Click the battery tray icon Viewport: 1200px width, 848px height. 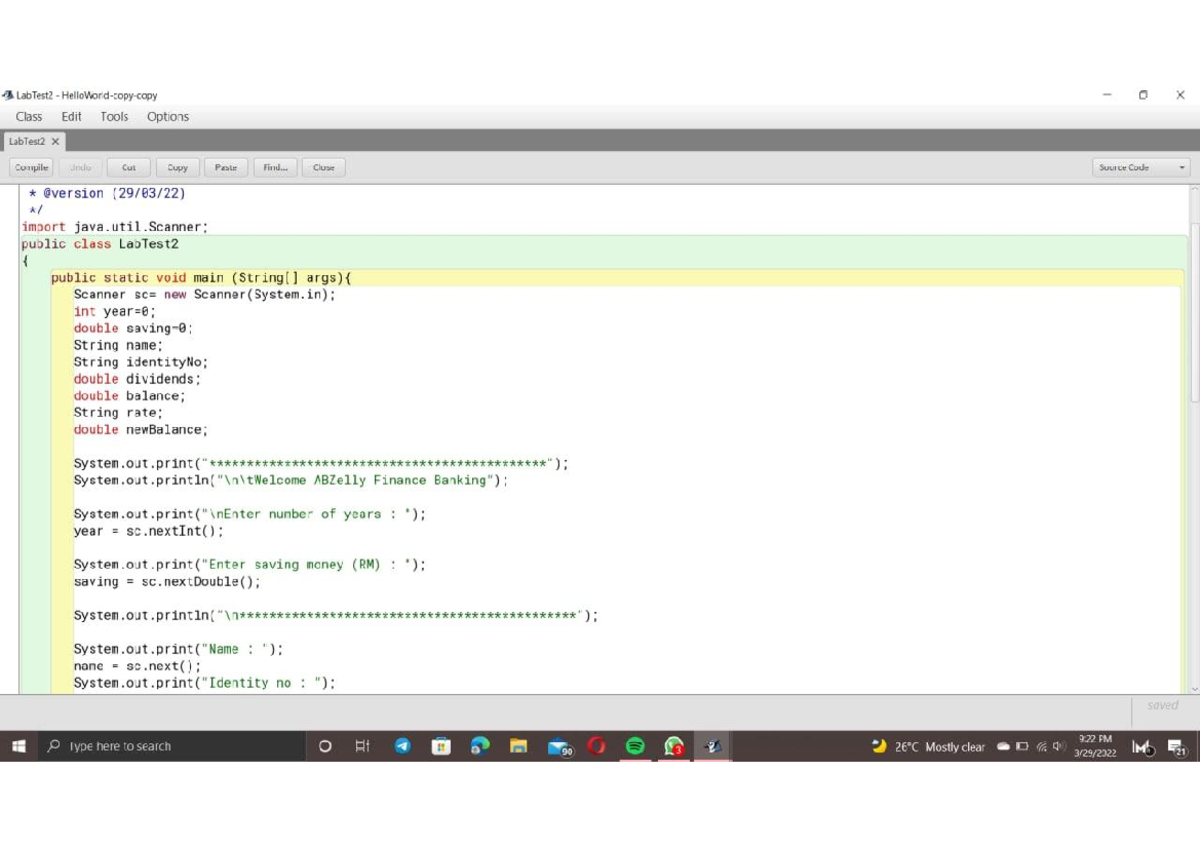point(1022,747)
